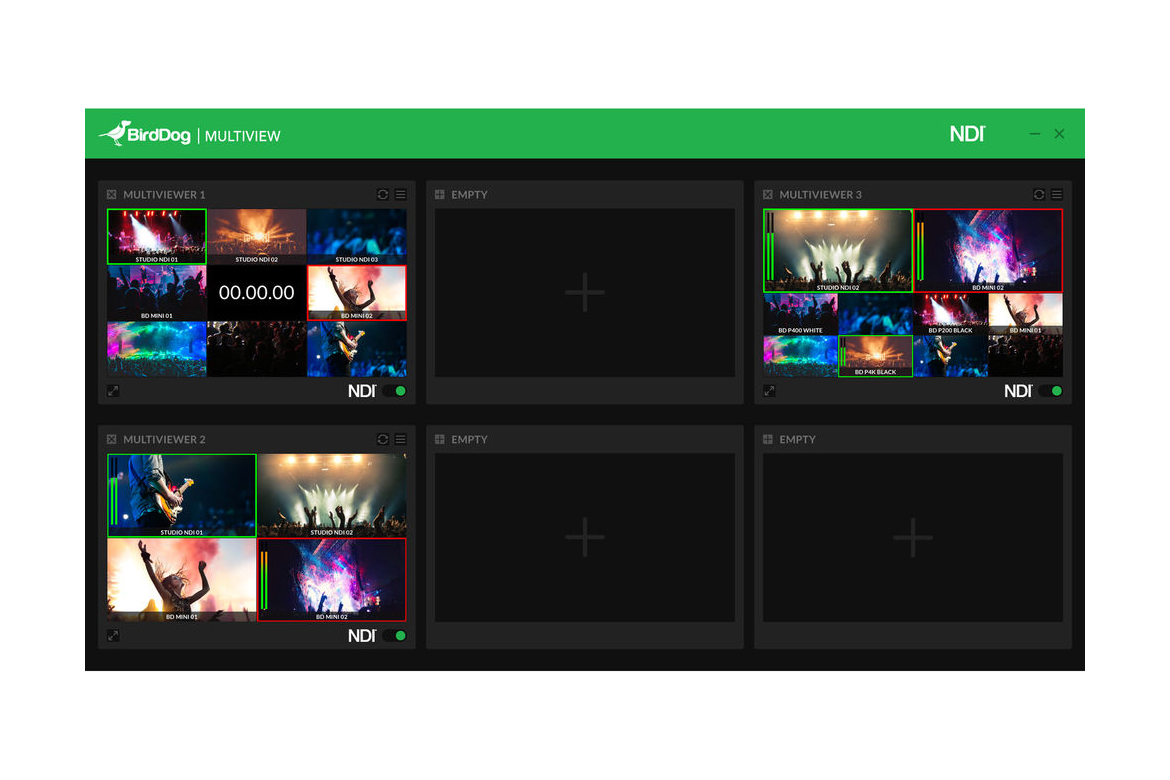The width and height of the screenshot is (1170, 780).
Task: Select BD MINI 02 tile in Multiviewer 1
Action: 357,293
